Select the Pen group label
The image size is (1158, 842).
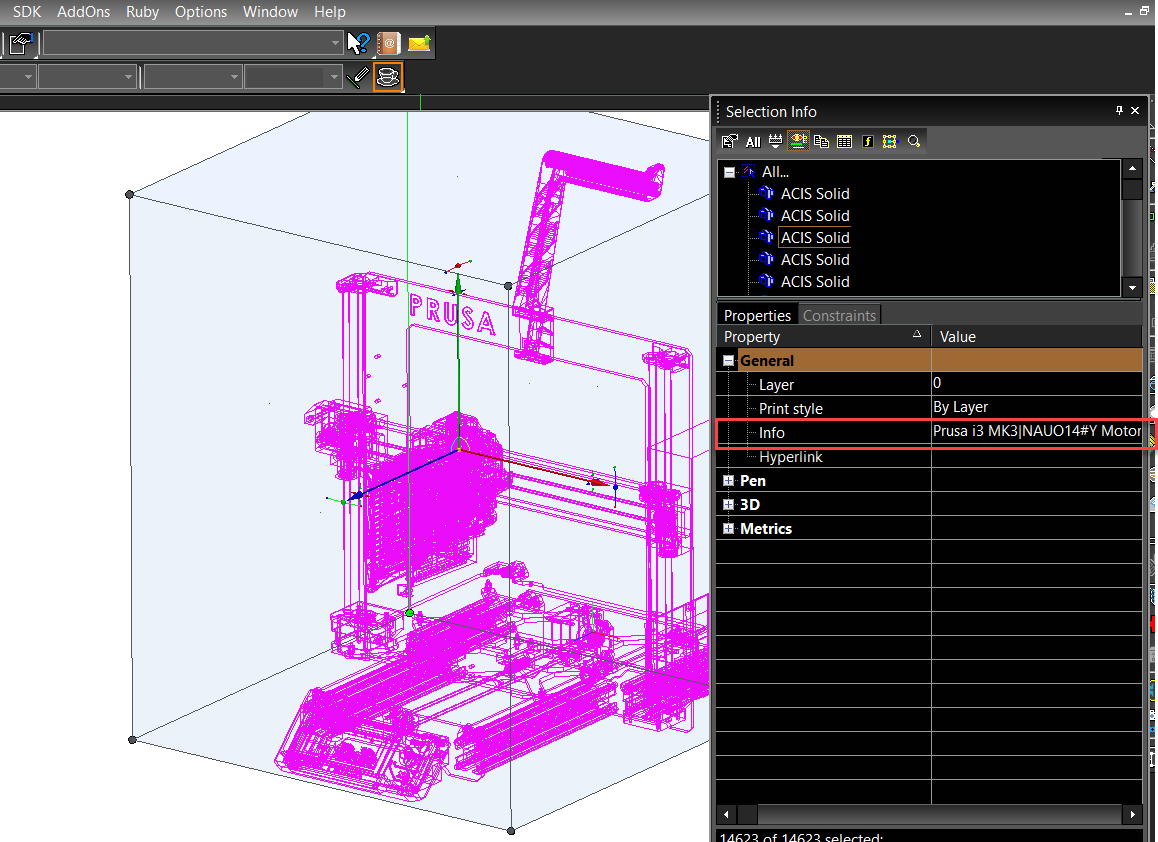click(753, 481)
